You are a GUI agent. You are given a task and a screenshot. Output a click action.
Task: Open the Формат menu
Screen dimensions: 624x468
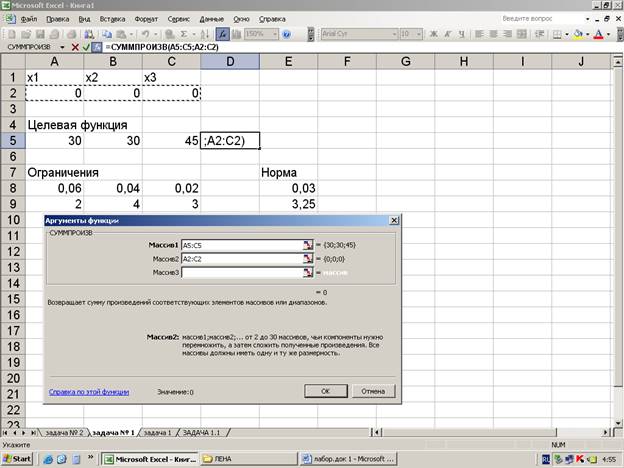pos(145,19)
